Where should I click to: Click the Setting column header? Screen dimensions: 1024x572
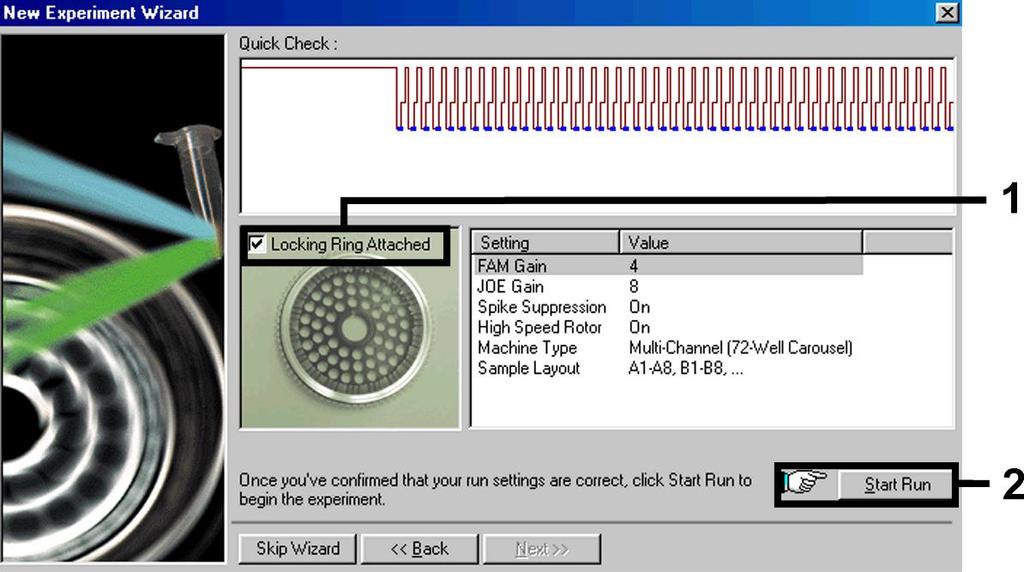pos(545,242)
